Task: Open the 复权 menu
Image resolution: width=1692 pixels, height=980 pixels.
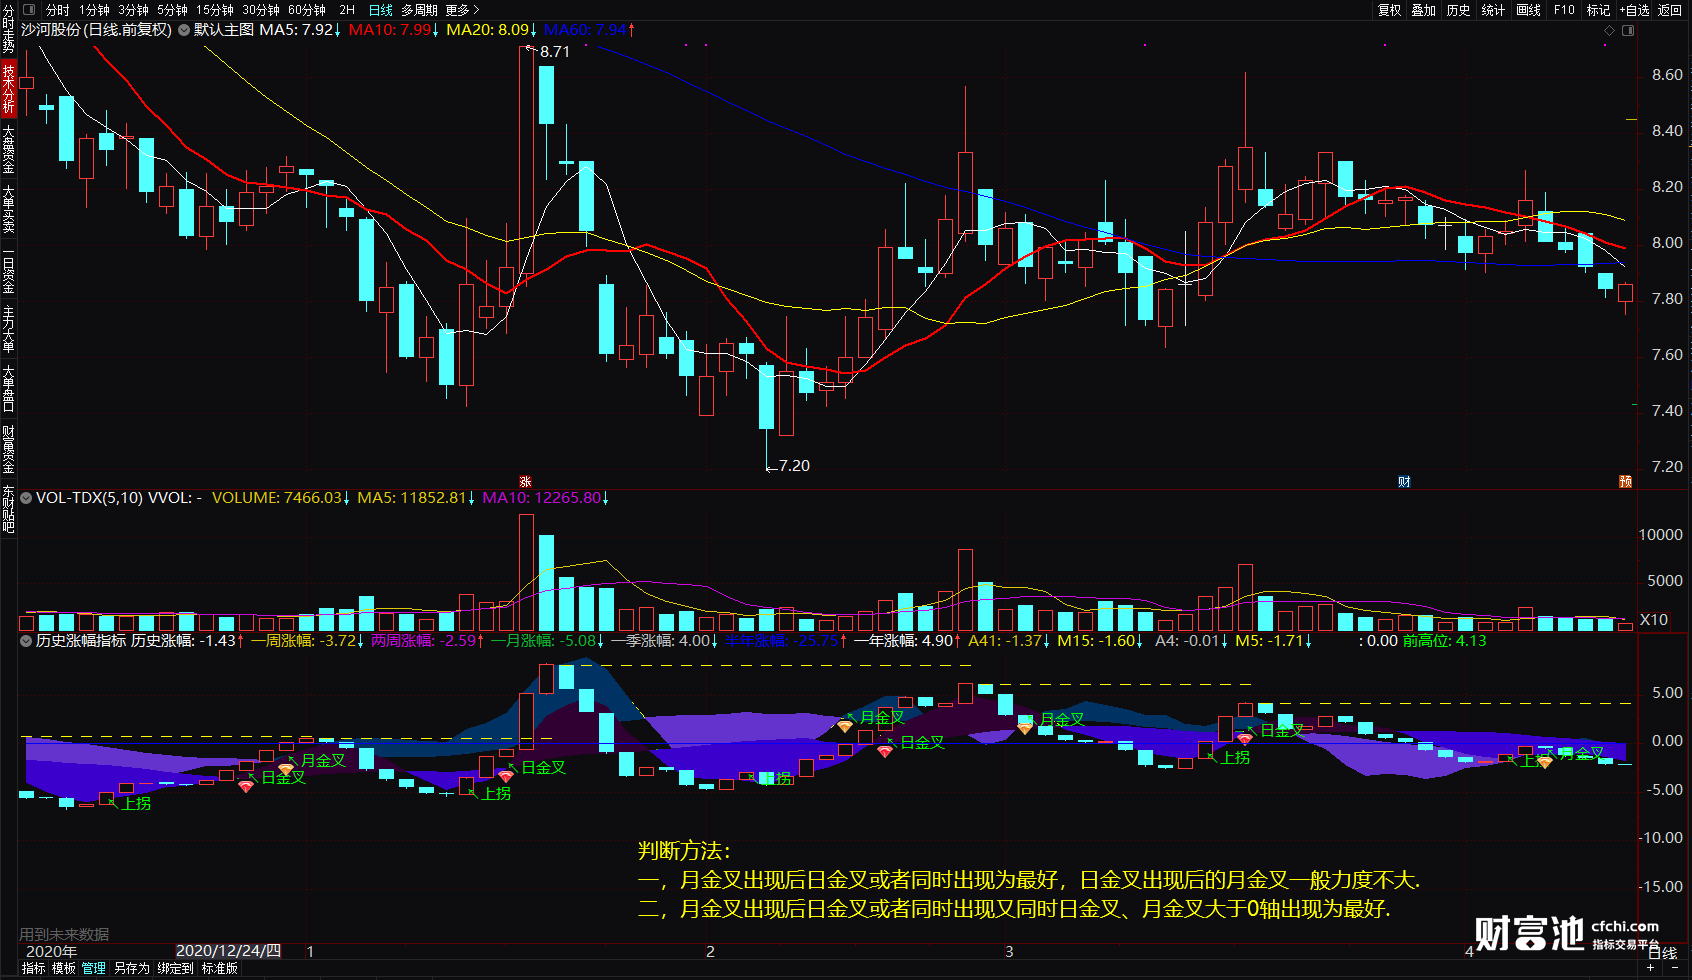Action: pyautogui.click(x=1389, y=10)
